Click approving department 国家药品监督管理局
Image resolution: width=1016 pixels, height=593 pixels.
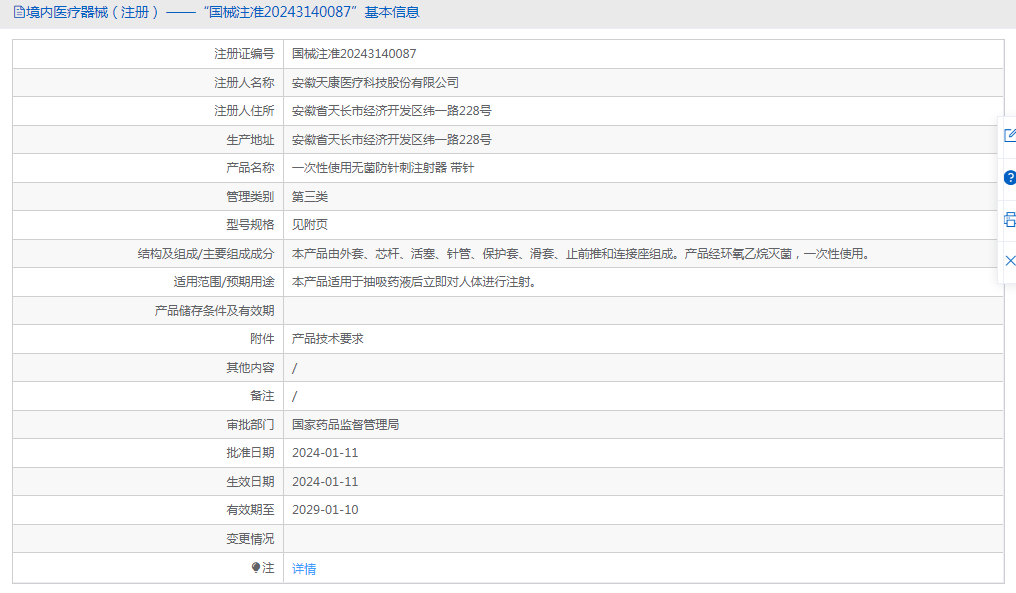click(345, 424)
